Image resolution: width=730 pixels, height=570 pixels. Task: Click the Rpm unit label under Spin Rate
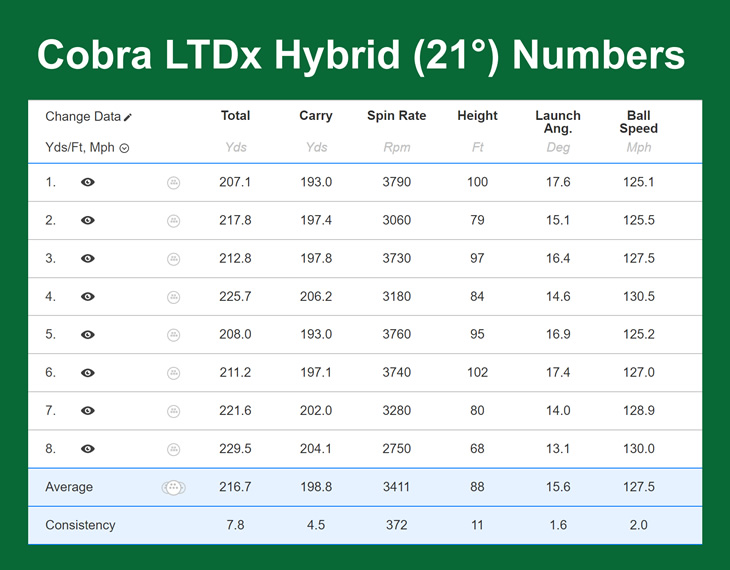[x=397, y=148]
